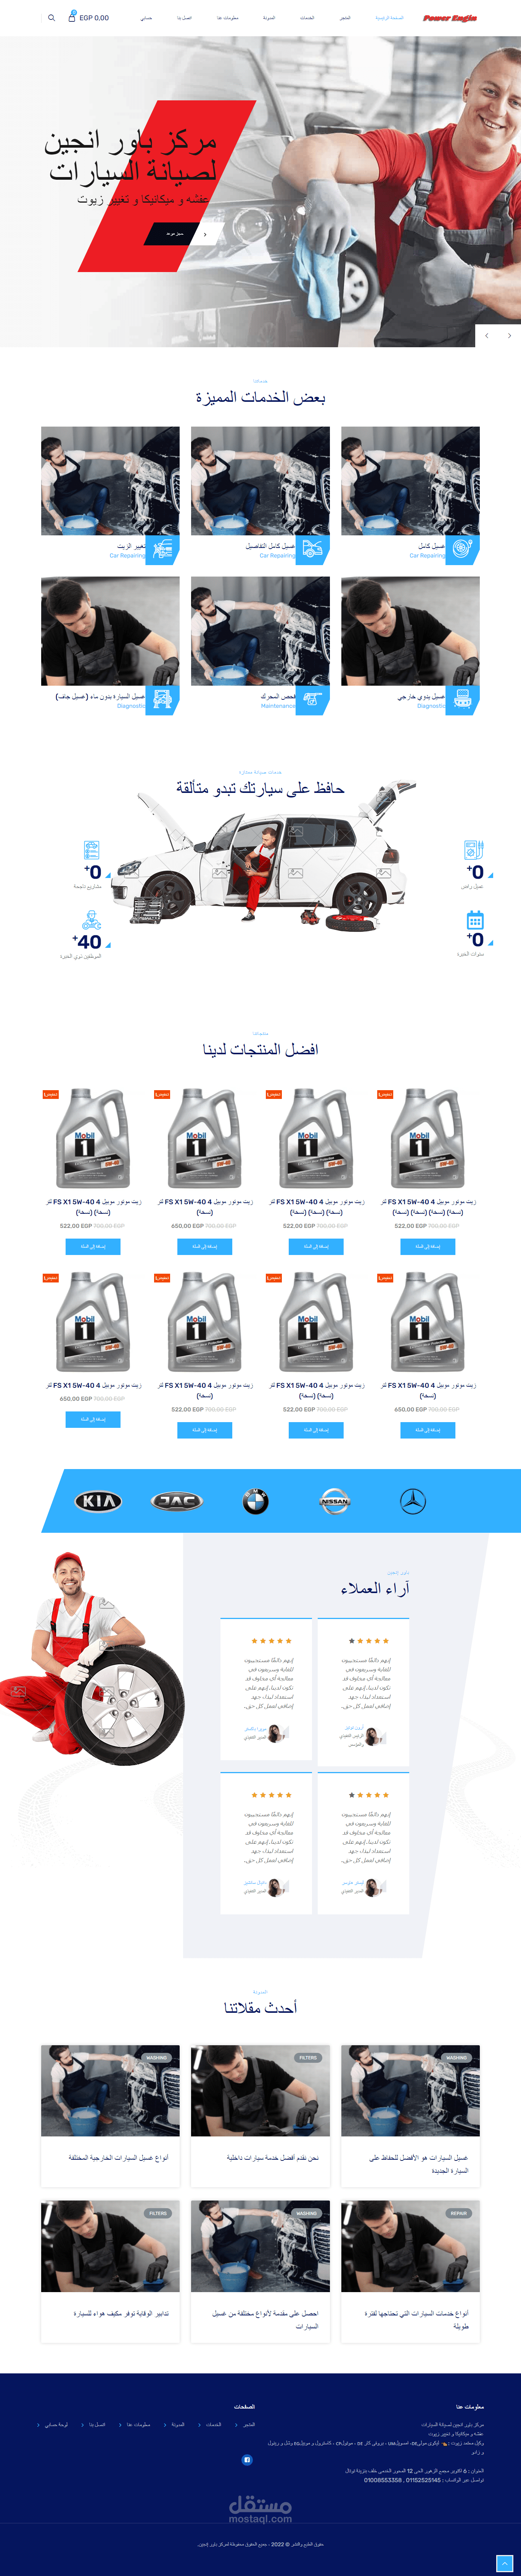The image size is (521, 2576).
Task: Click the Power Engin site logo
Action: click(450, 18)
